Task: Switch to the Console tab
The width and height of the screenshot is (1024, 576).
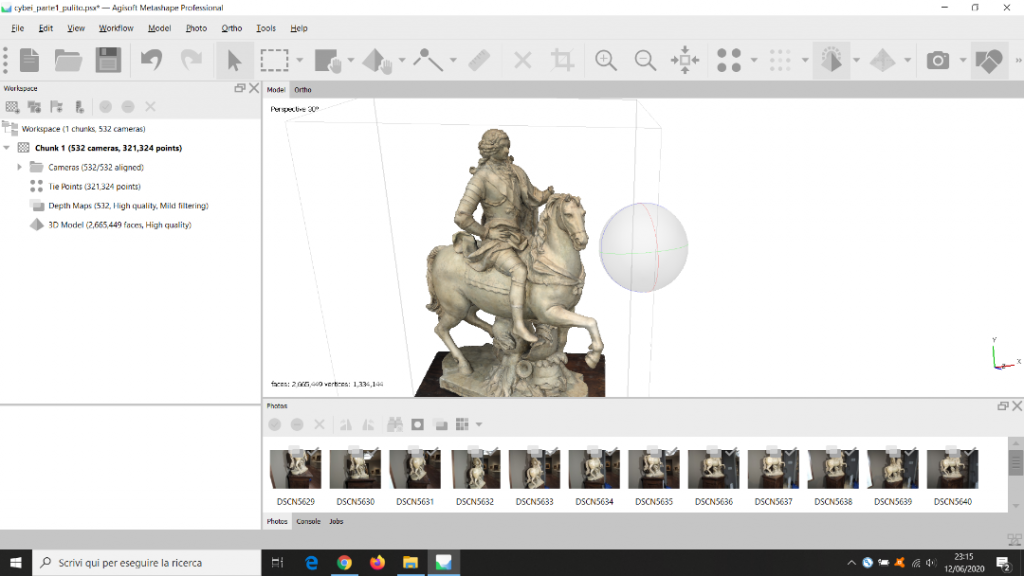Action: point(308,521)
